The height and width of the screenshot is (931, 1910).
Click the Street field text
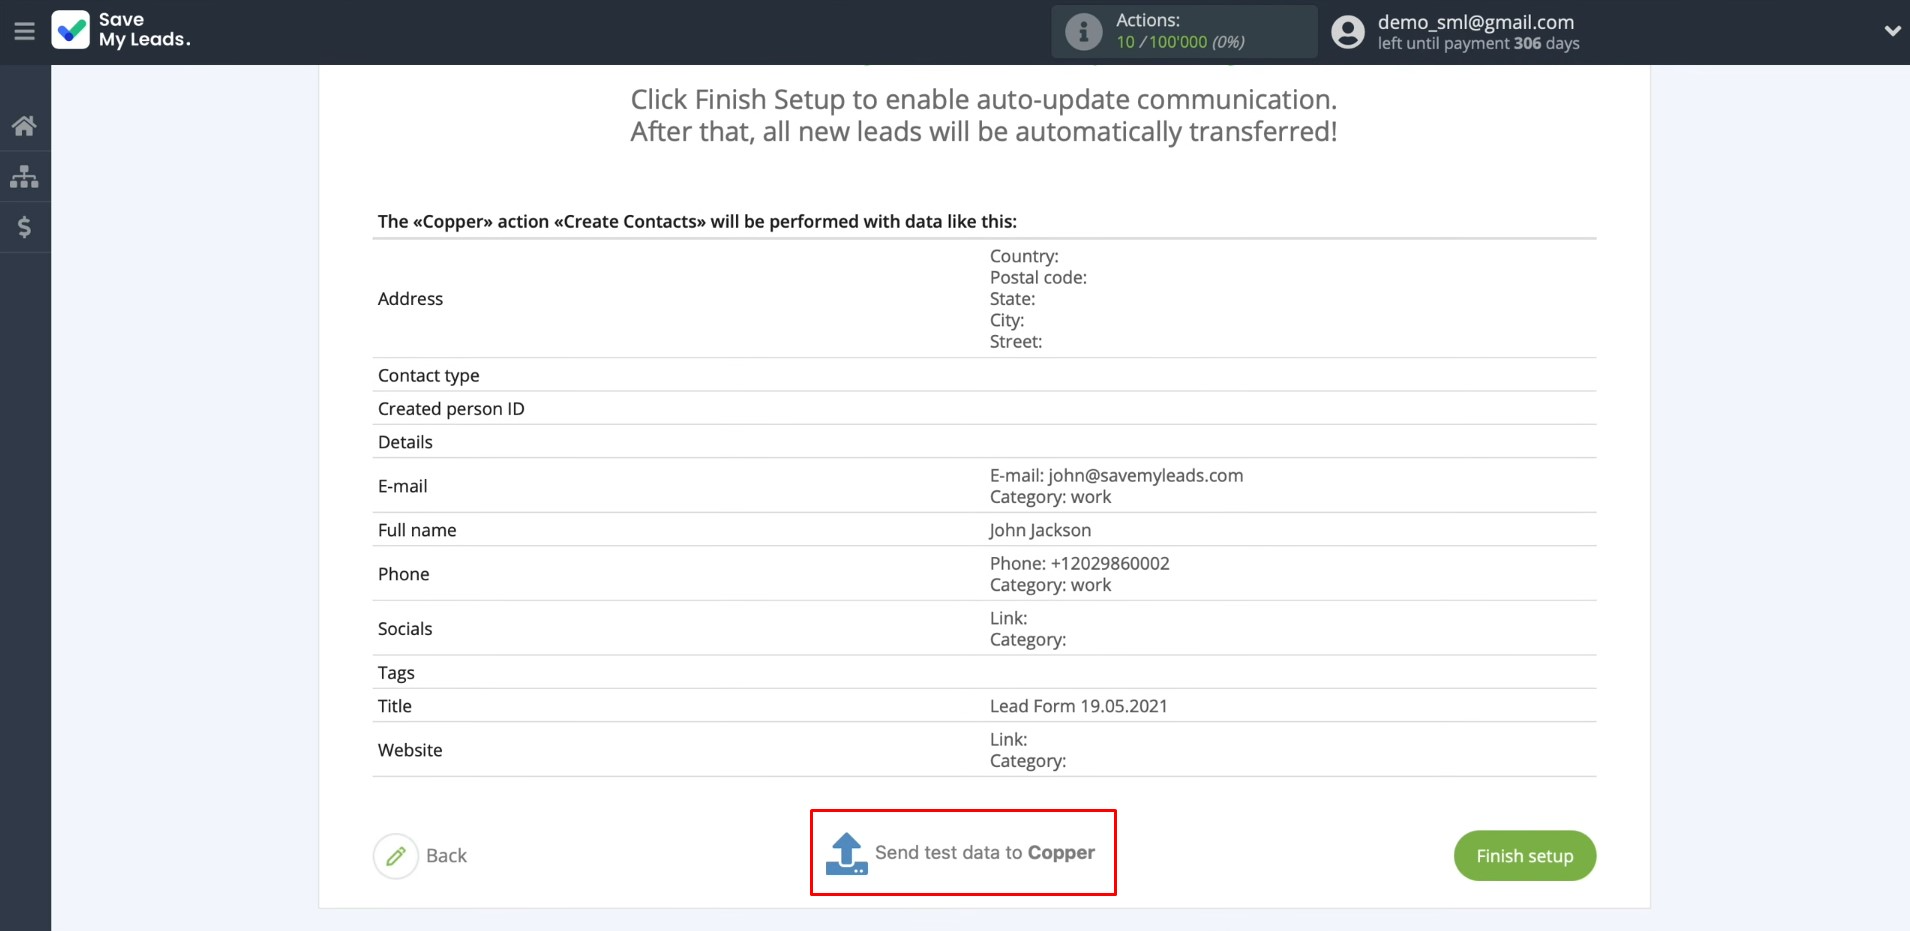click(x=1016, y=342)
